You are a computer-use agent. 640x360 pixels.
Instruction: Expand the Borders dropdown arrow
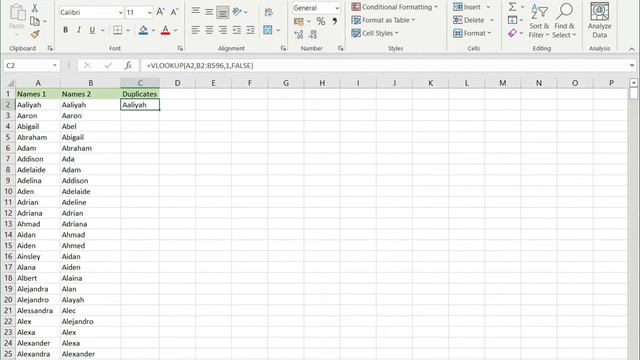click(128, 30)
